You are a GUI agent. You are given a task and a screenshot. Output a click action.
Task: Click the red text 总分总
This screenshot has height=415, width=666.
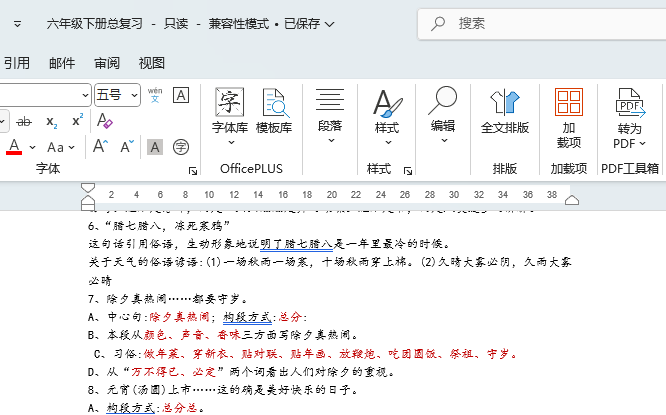[x=180, y=408]
